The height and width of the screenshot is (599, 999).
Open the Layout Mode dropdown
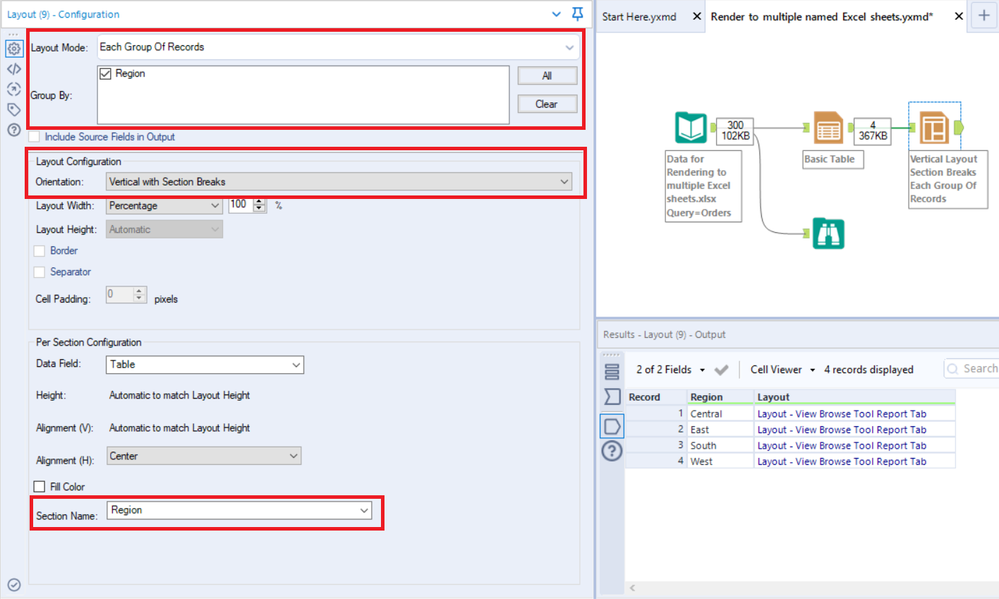coord(569,47)
